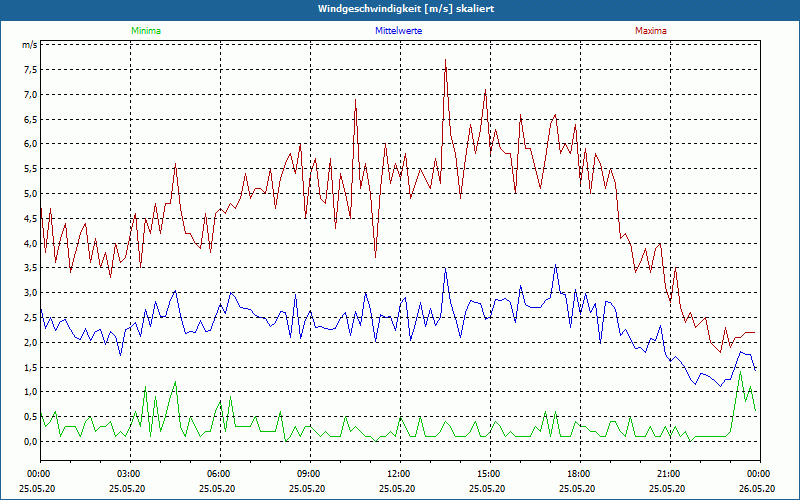The height and width of the screenshot is (500, 800).
Task: Click the 4,5 y-axis label
Action: click(x=31, y=218)
